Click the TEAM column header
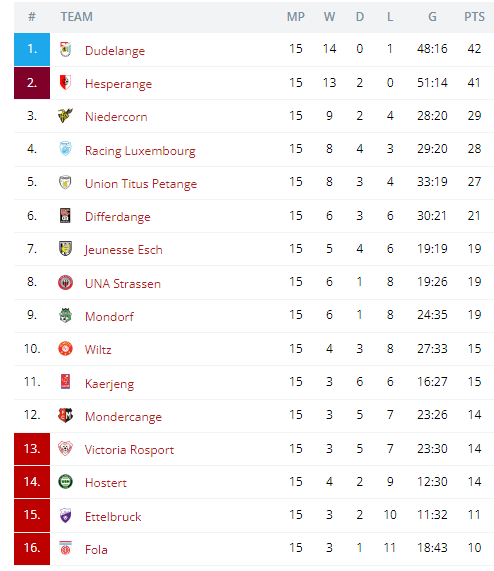The image size is (494, 571). coord(76,17)
